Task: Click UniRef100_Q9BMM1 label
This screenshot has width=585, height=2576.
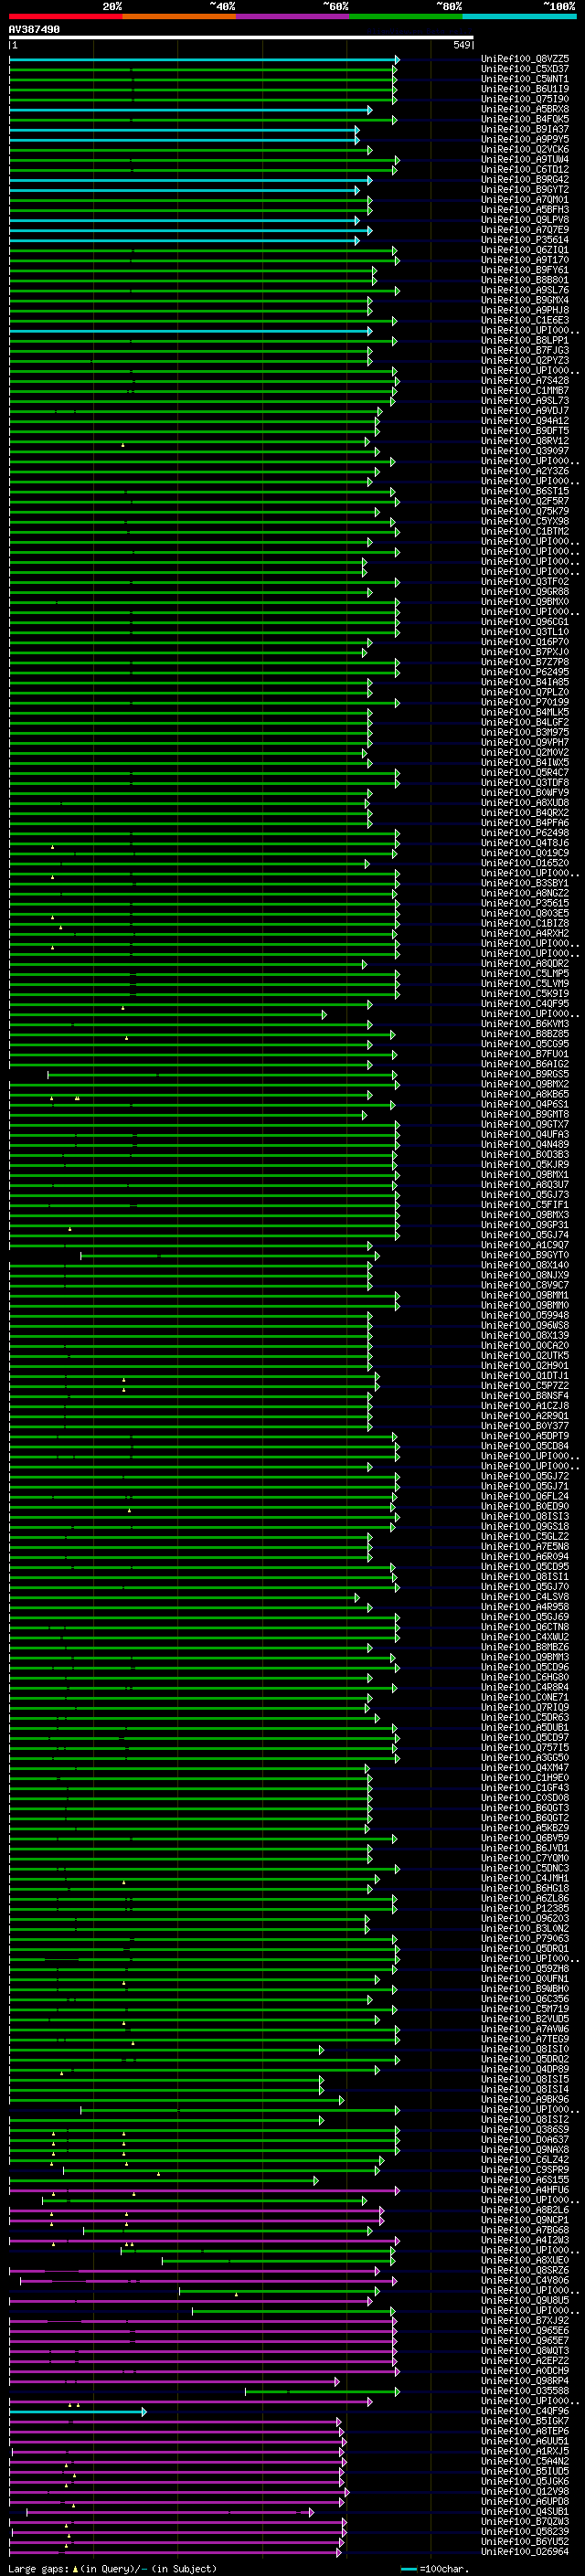Action: tap(525, 1295)
